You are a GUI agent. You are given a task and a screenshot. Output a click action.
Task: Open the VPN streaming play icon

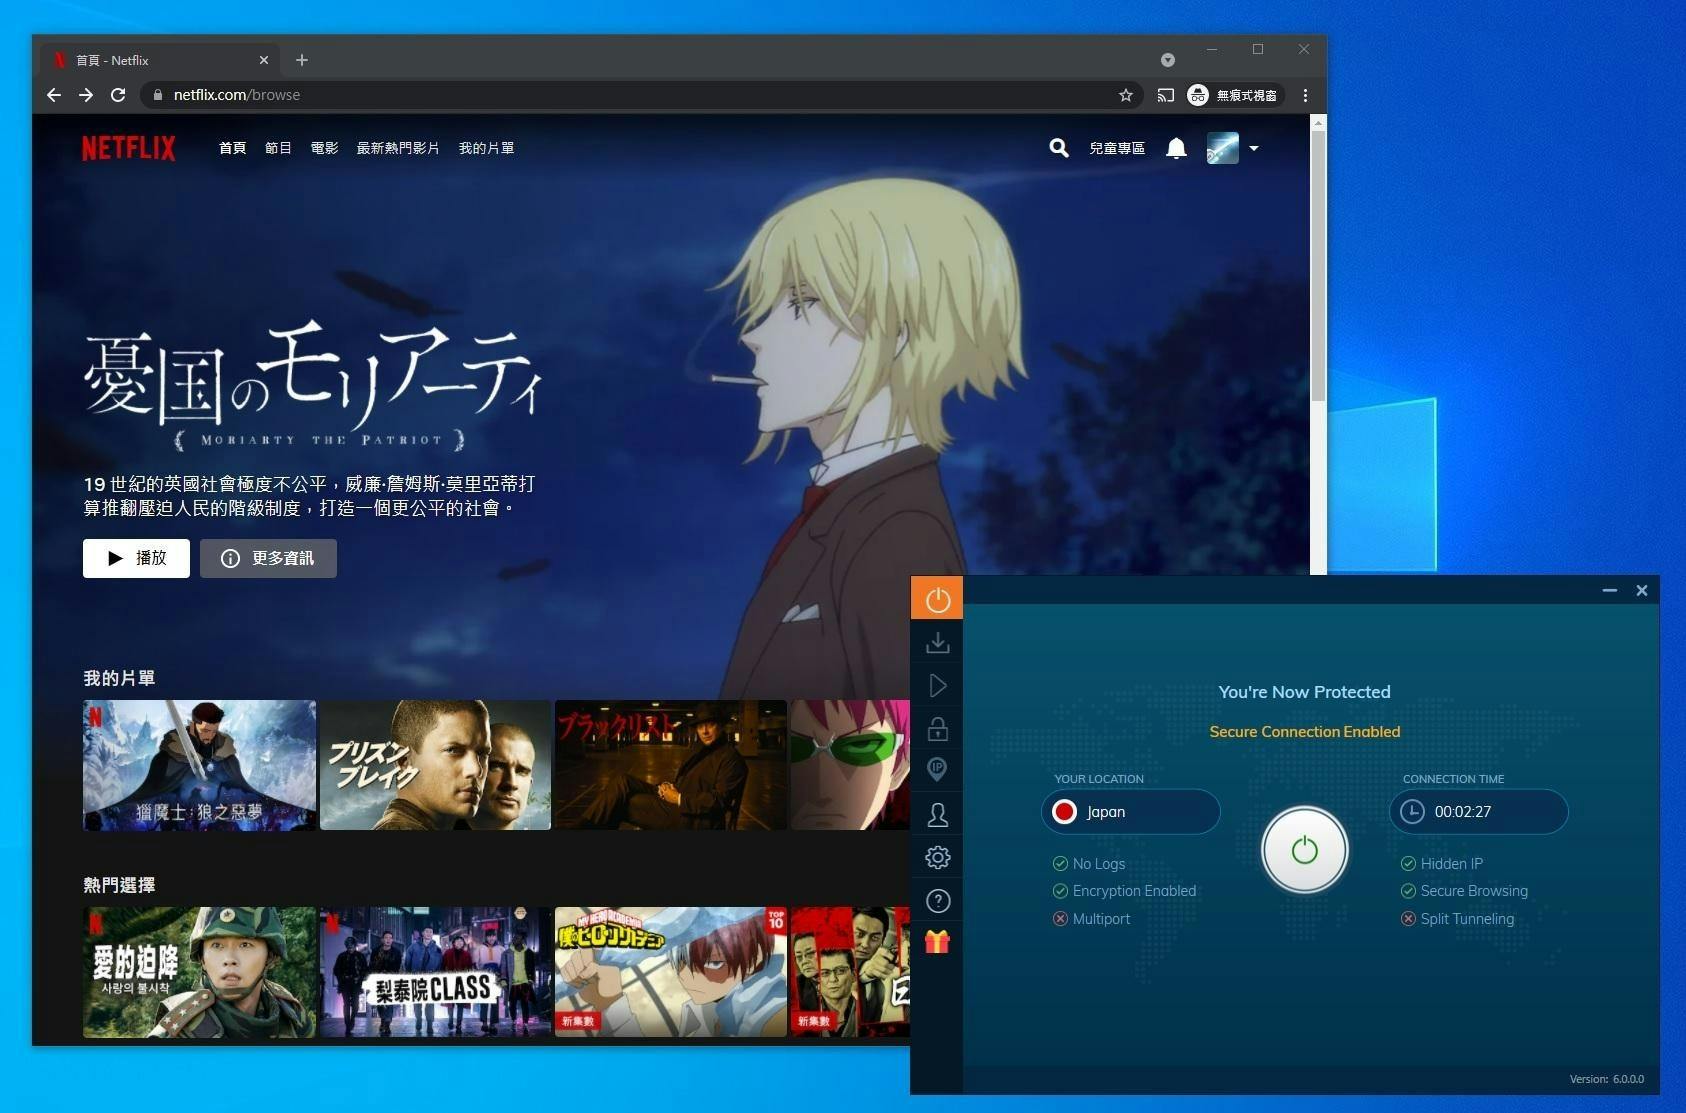click(937, 686)
